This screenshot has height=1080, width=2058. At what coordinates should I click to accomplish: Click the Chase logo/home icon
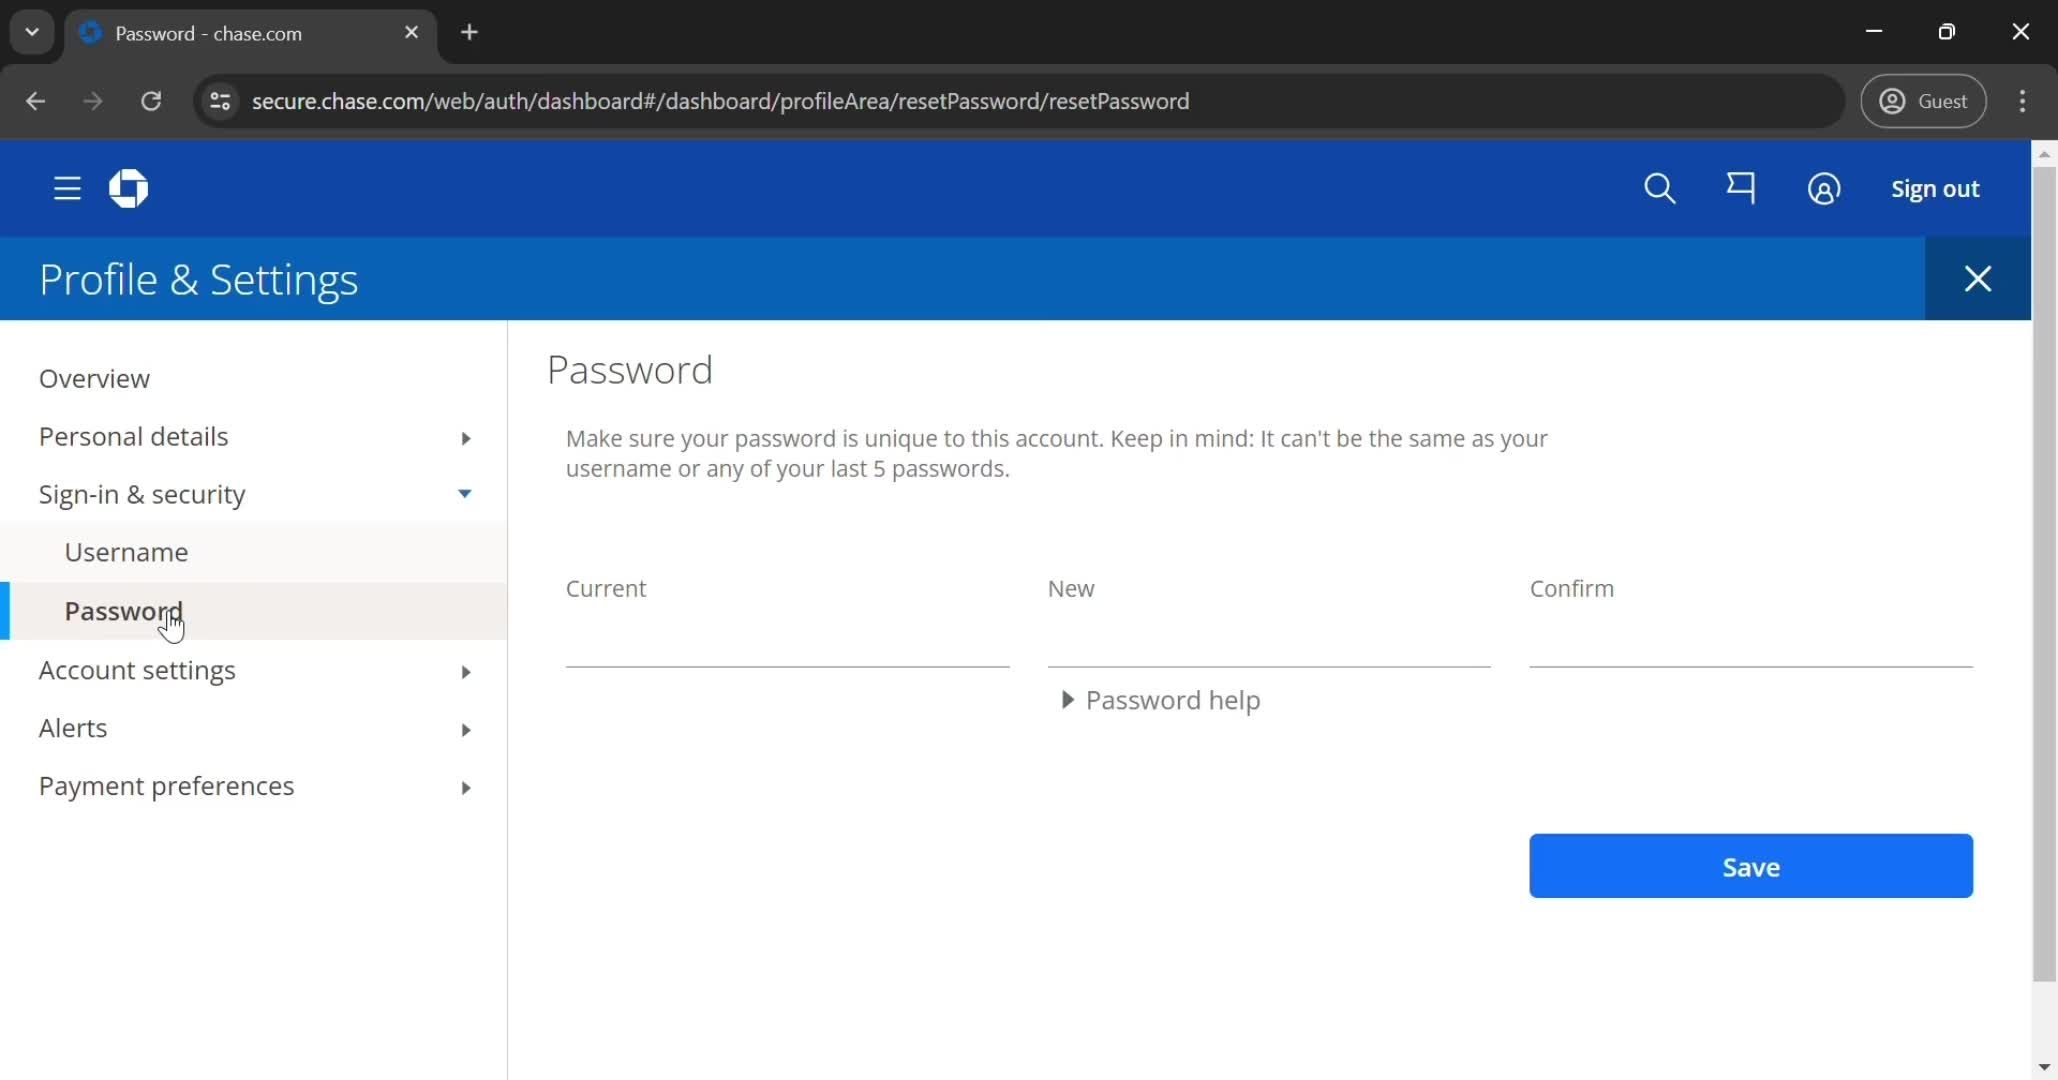127,188
